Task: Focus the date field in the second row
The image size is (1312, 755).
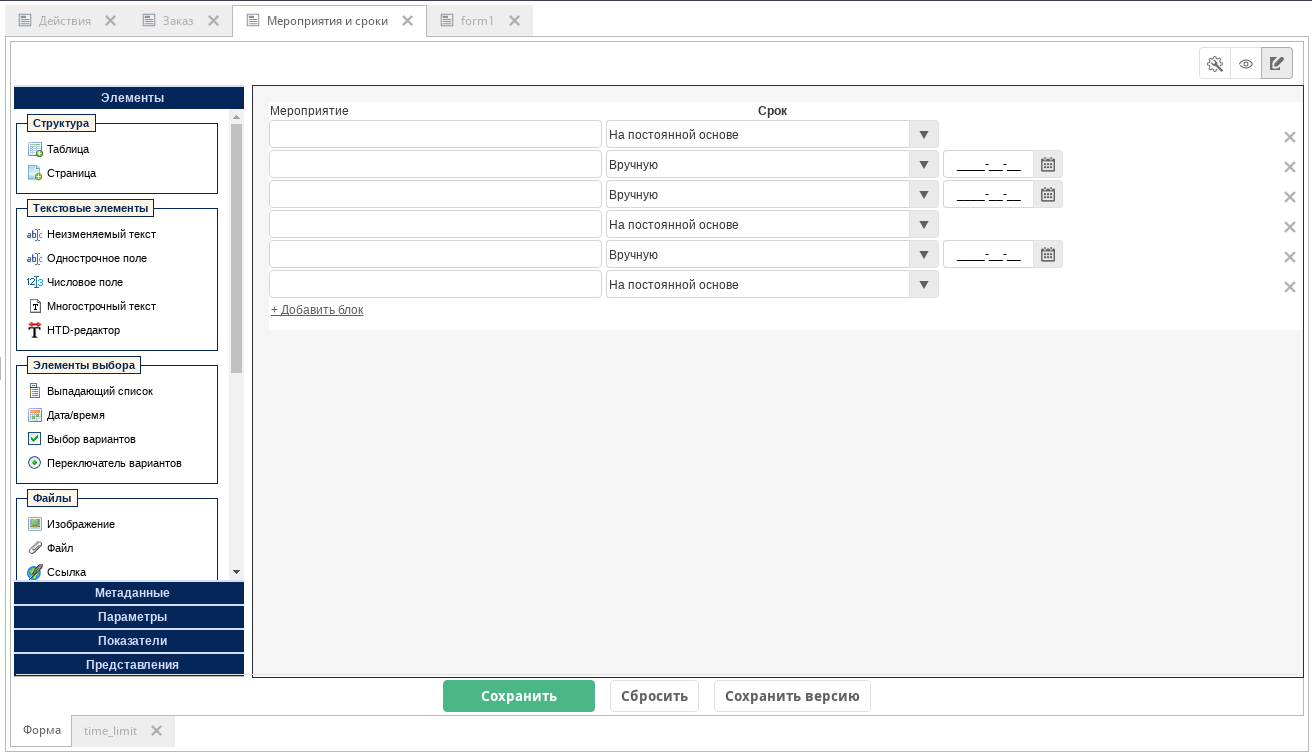Action: coord(989,165)
